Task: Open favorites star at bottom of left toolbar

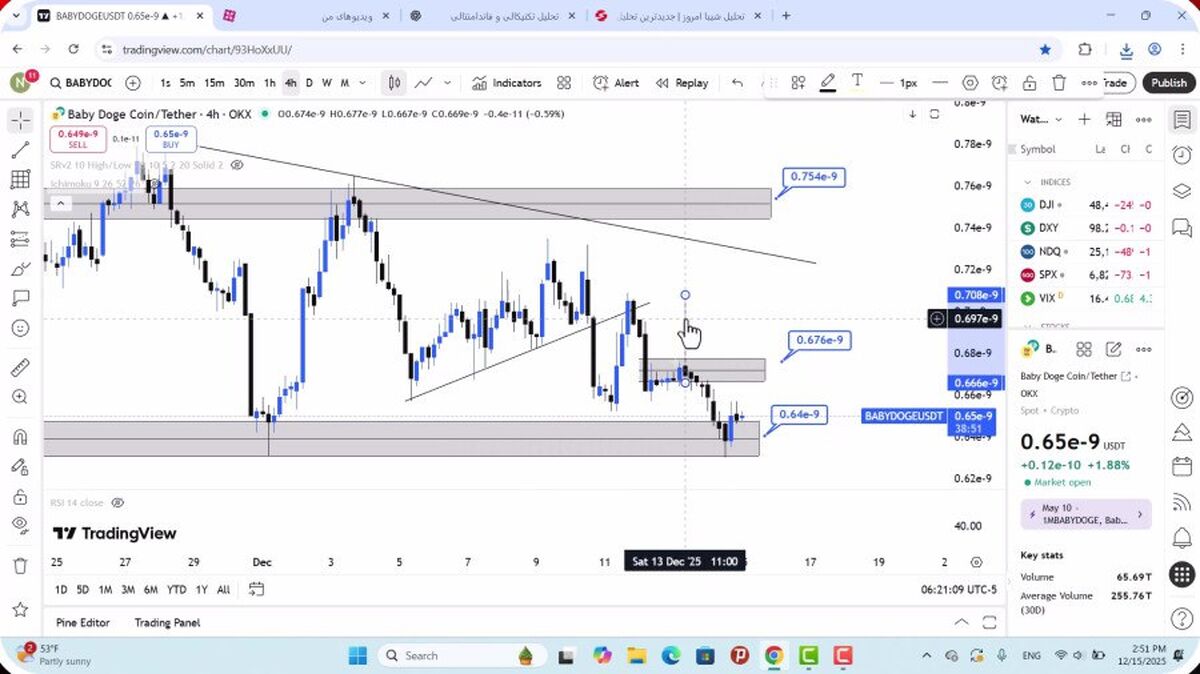Action: [20, 609]
